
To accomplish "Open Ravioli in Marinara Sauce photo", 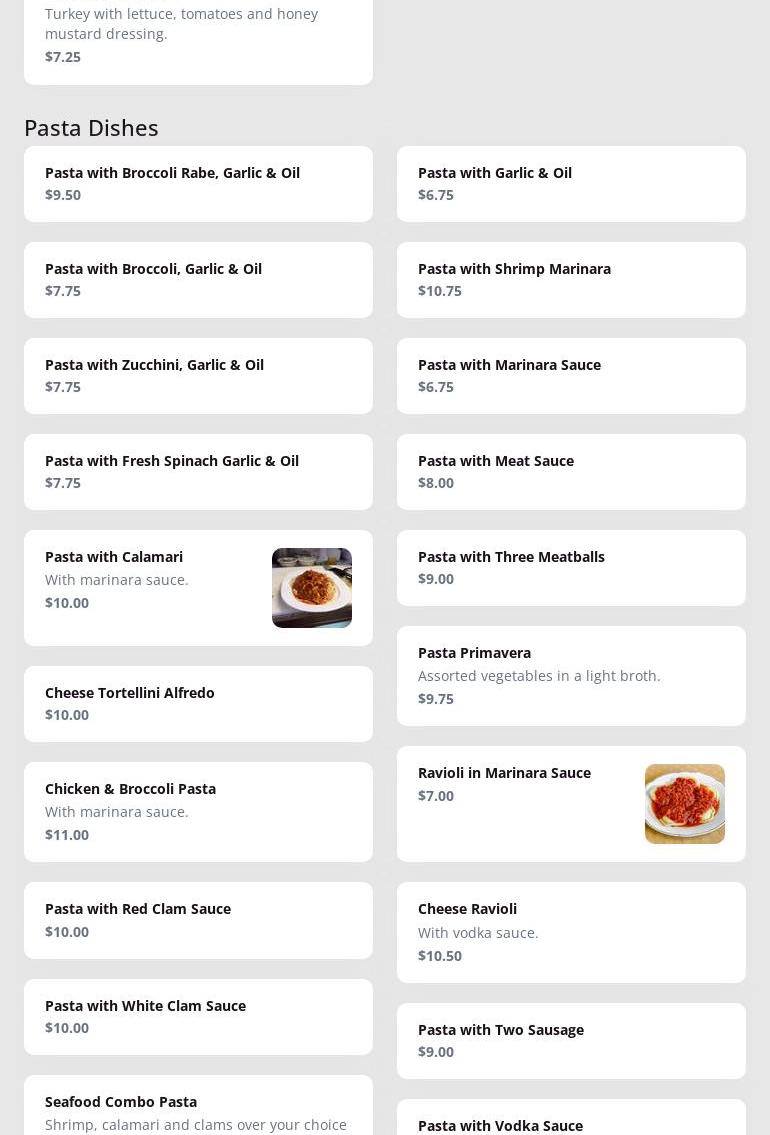I will [x=684, y=804].
